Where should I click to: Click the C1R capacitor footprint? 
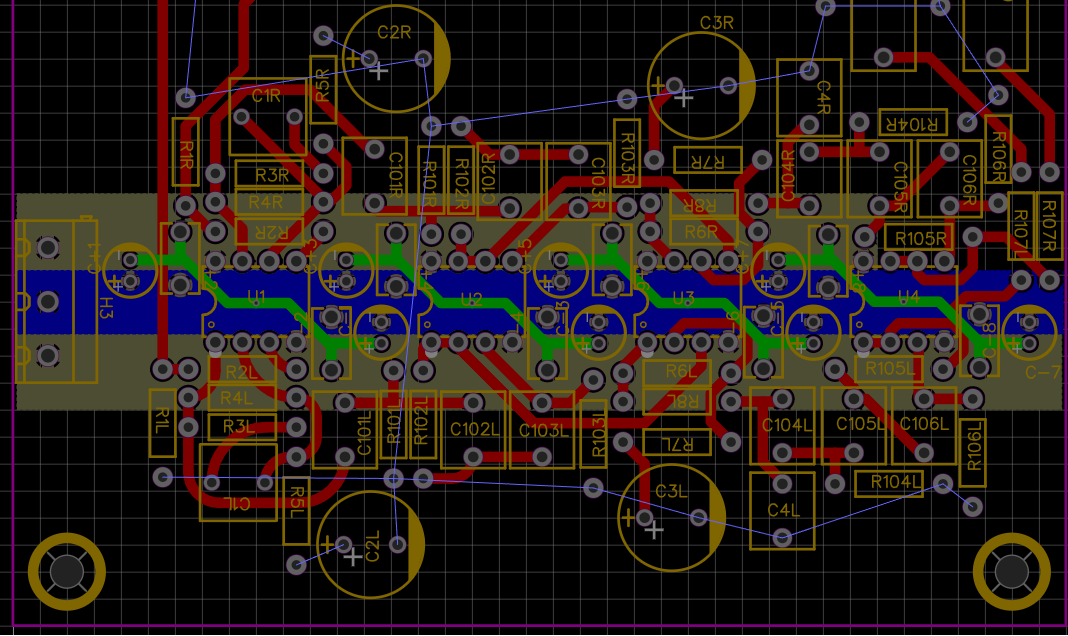click(266, 116)
